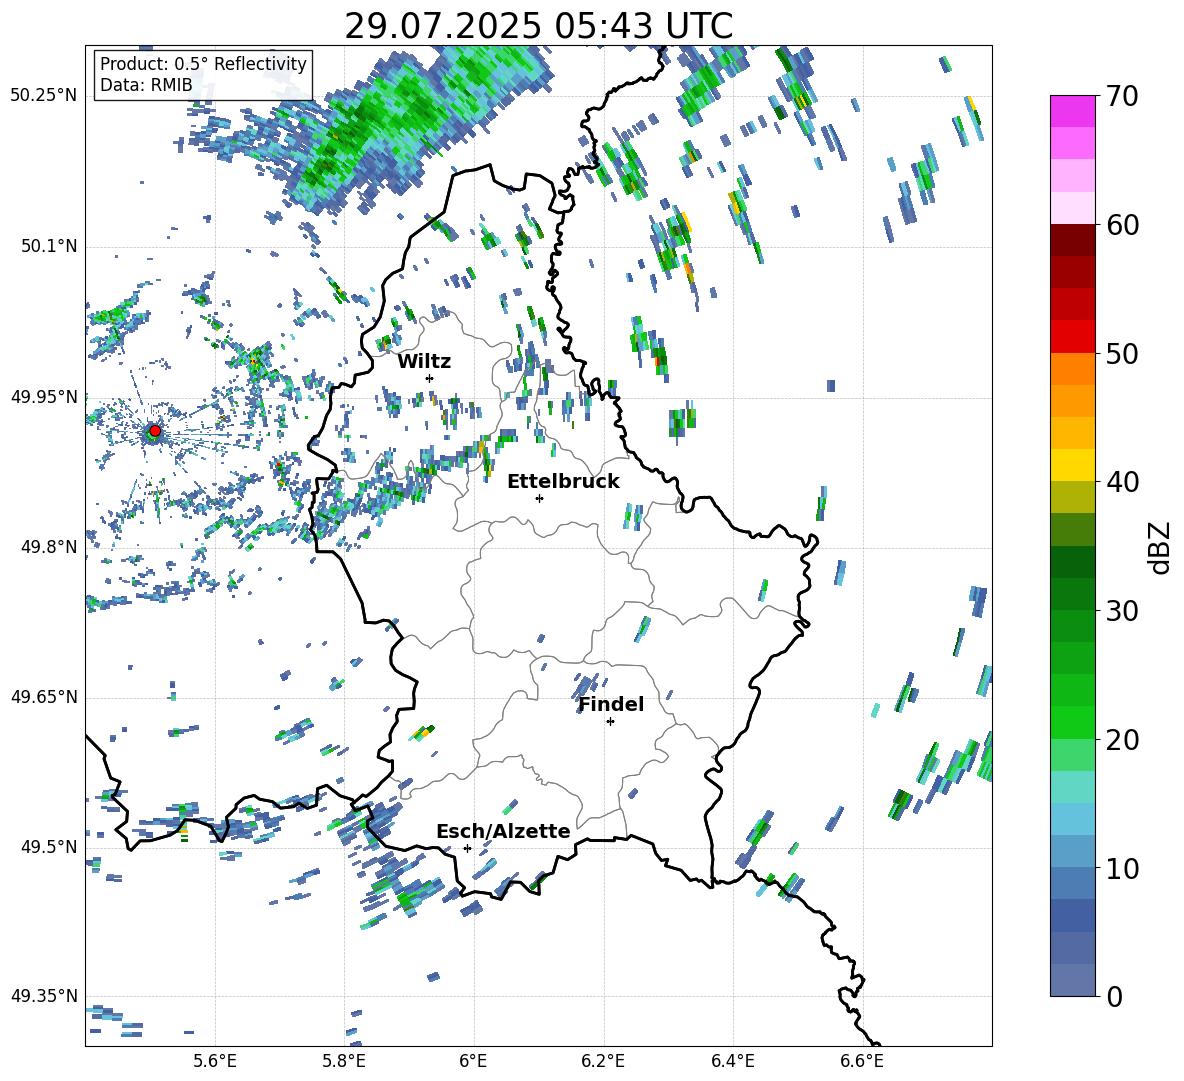Click the 49.8°N latitude label

pyautogui.click(x=48, y=547)
